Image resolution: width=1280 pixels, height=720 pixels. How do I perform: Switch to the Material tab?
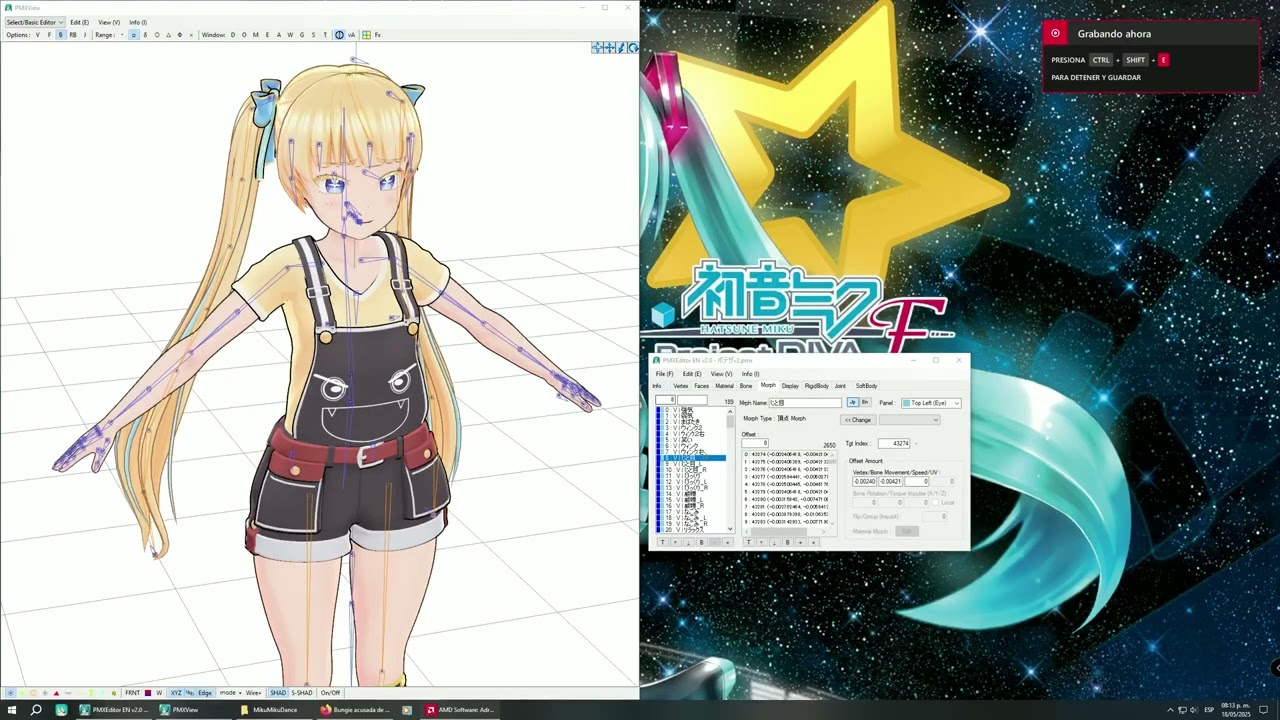pos(725,386)
